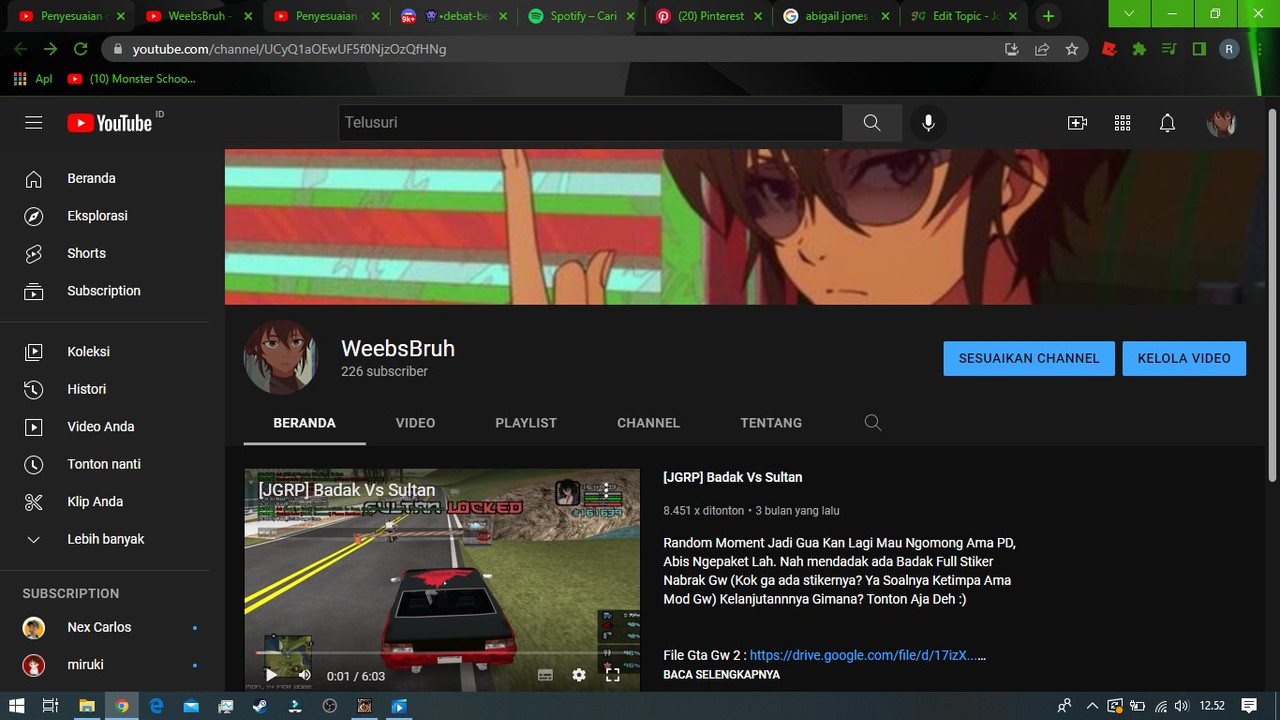Open the Create video camera icon

pyautogui.click(x=1077, y=123)
